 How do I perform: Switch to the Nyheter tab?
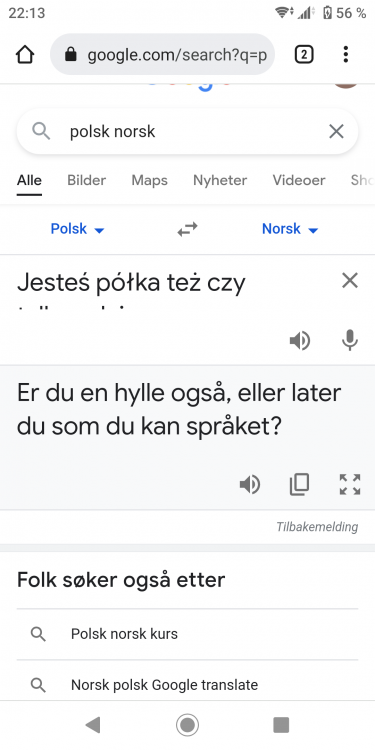point(220,180)
